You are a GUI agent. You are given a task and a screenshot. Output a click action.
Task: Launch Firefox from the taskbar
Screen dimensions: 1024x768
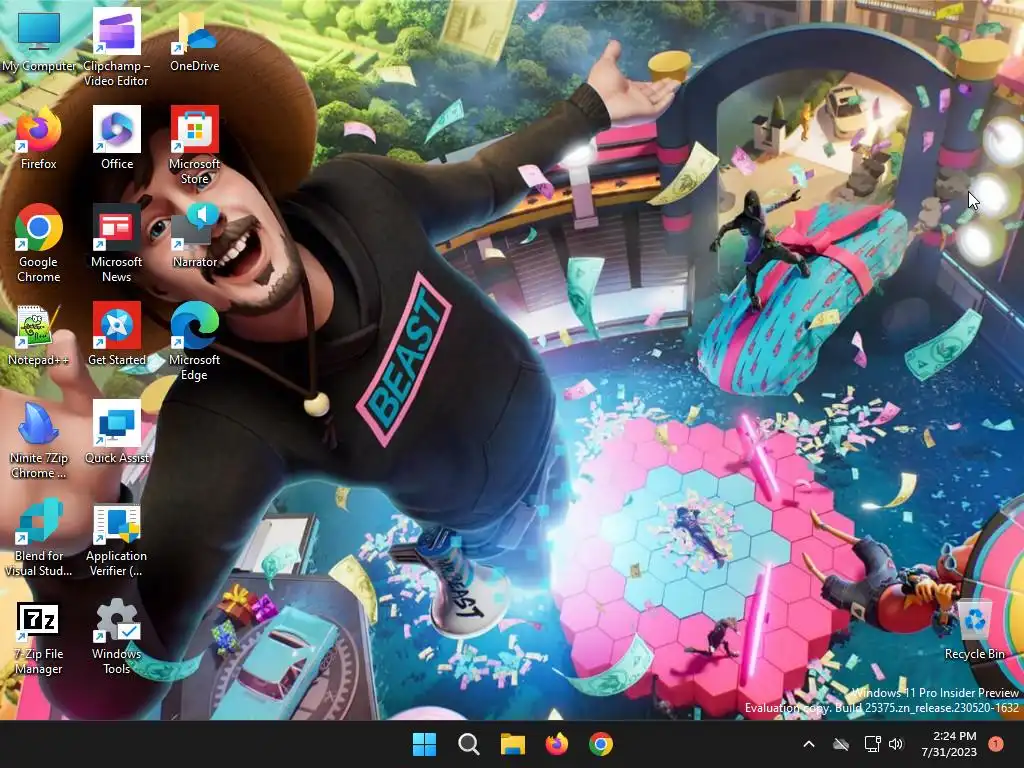point(556,744)
